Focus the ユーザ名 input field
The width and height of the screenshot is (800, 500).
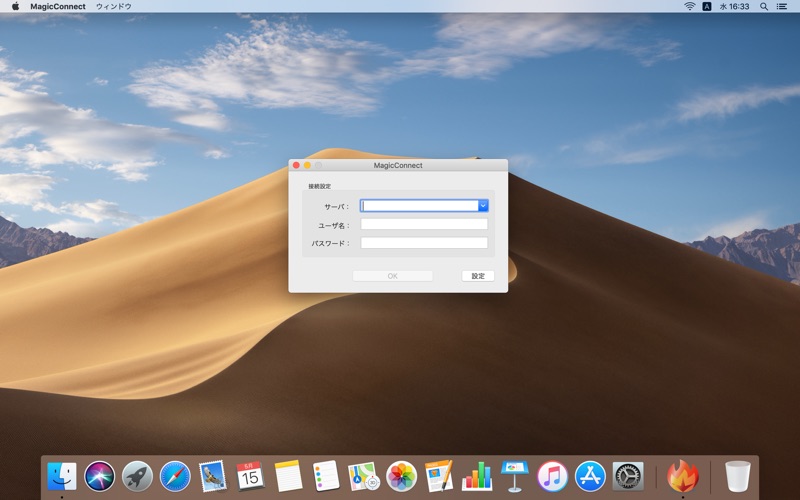pyautogui.click(x=424, y=224)
